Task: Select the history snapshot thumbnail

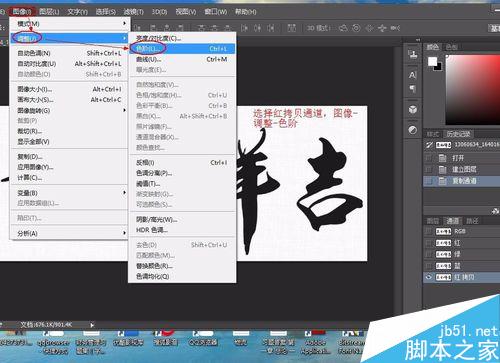Action: pos(443,145)
